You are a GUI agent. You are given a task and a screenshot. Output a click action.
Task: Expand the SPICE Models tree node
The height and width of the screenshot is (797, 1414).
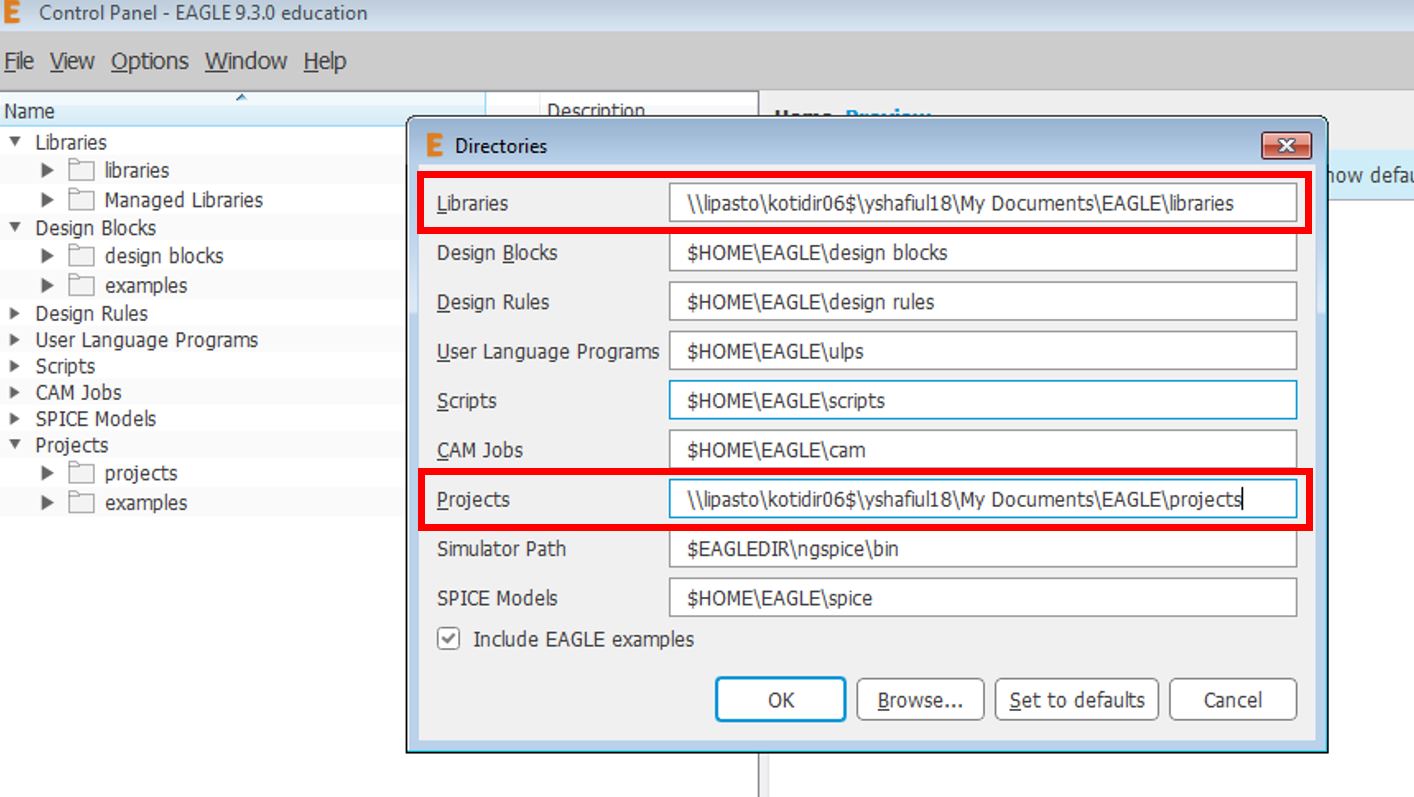15,418
